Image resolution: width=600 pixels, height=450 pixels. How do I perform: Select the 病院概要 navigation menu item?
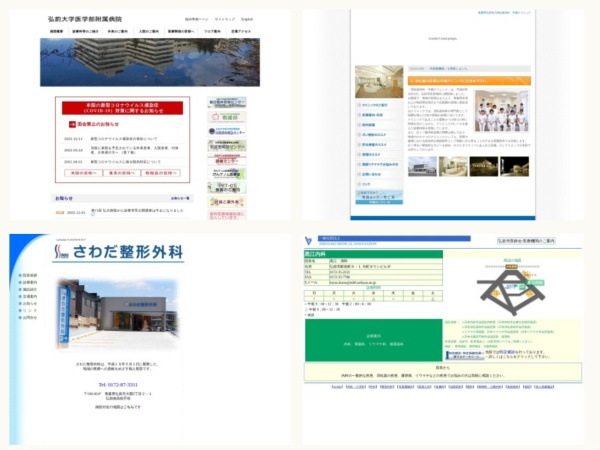(56, 32)
